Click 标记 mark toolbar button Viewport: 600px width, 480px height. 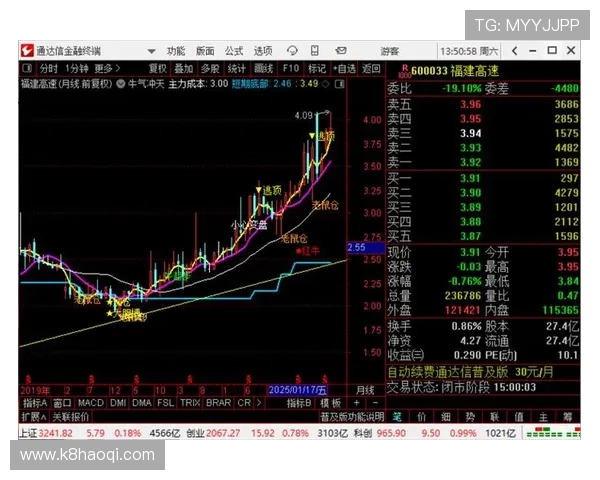tap(317, 69)
